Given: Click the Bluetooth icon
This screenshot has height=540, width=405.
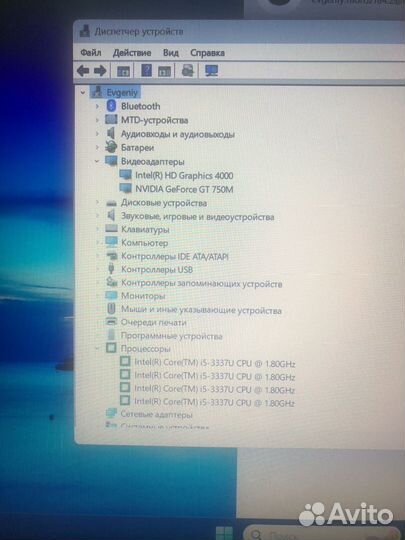Looking at the screenshot, I should click(x=111, y=106).
